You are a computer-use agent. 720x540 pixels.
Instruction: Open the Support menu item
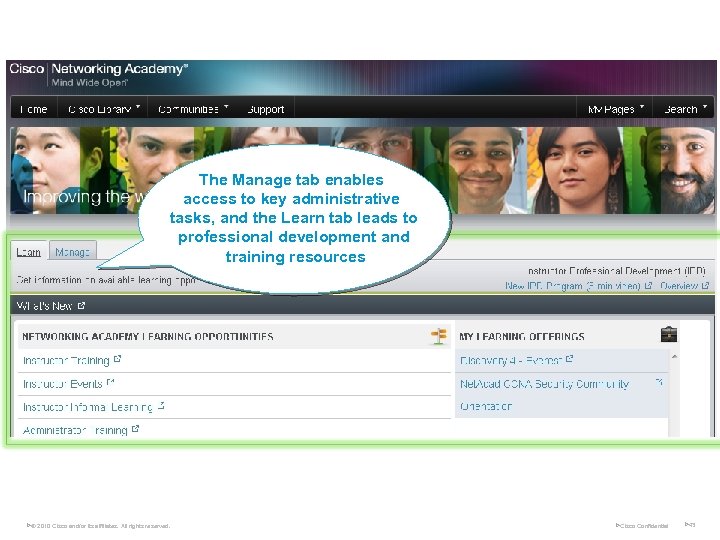click(x=265, y=109)
